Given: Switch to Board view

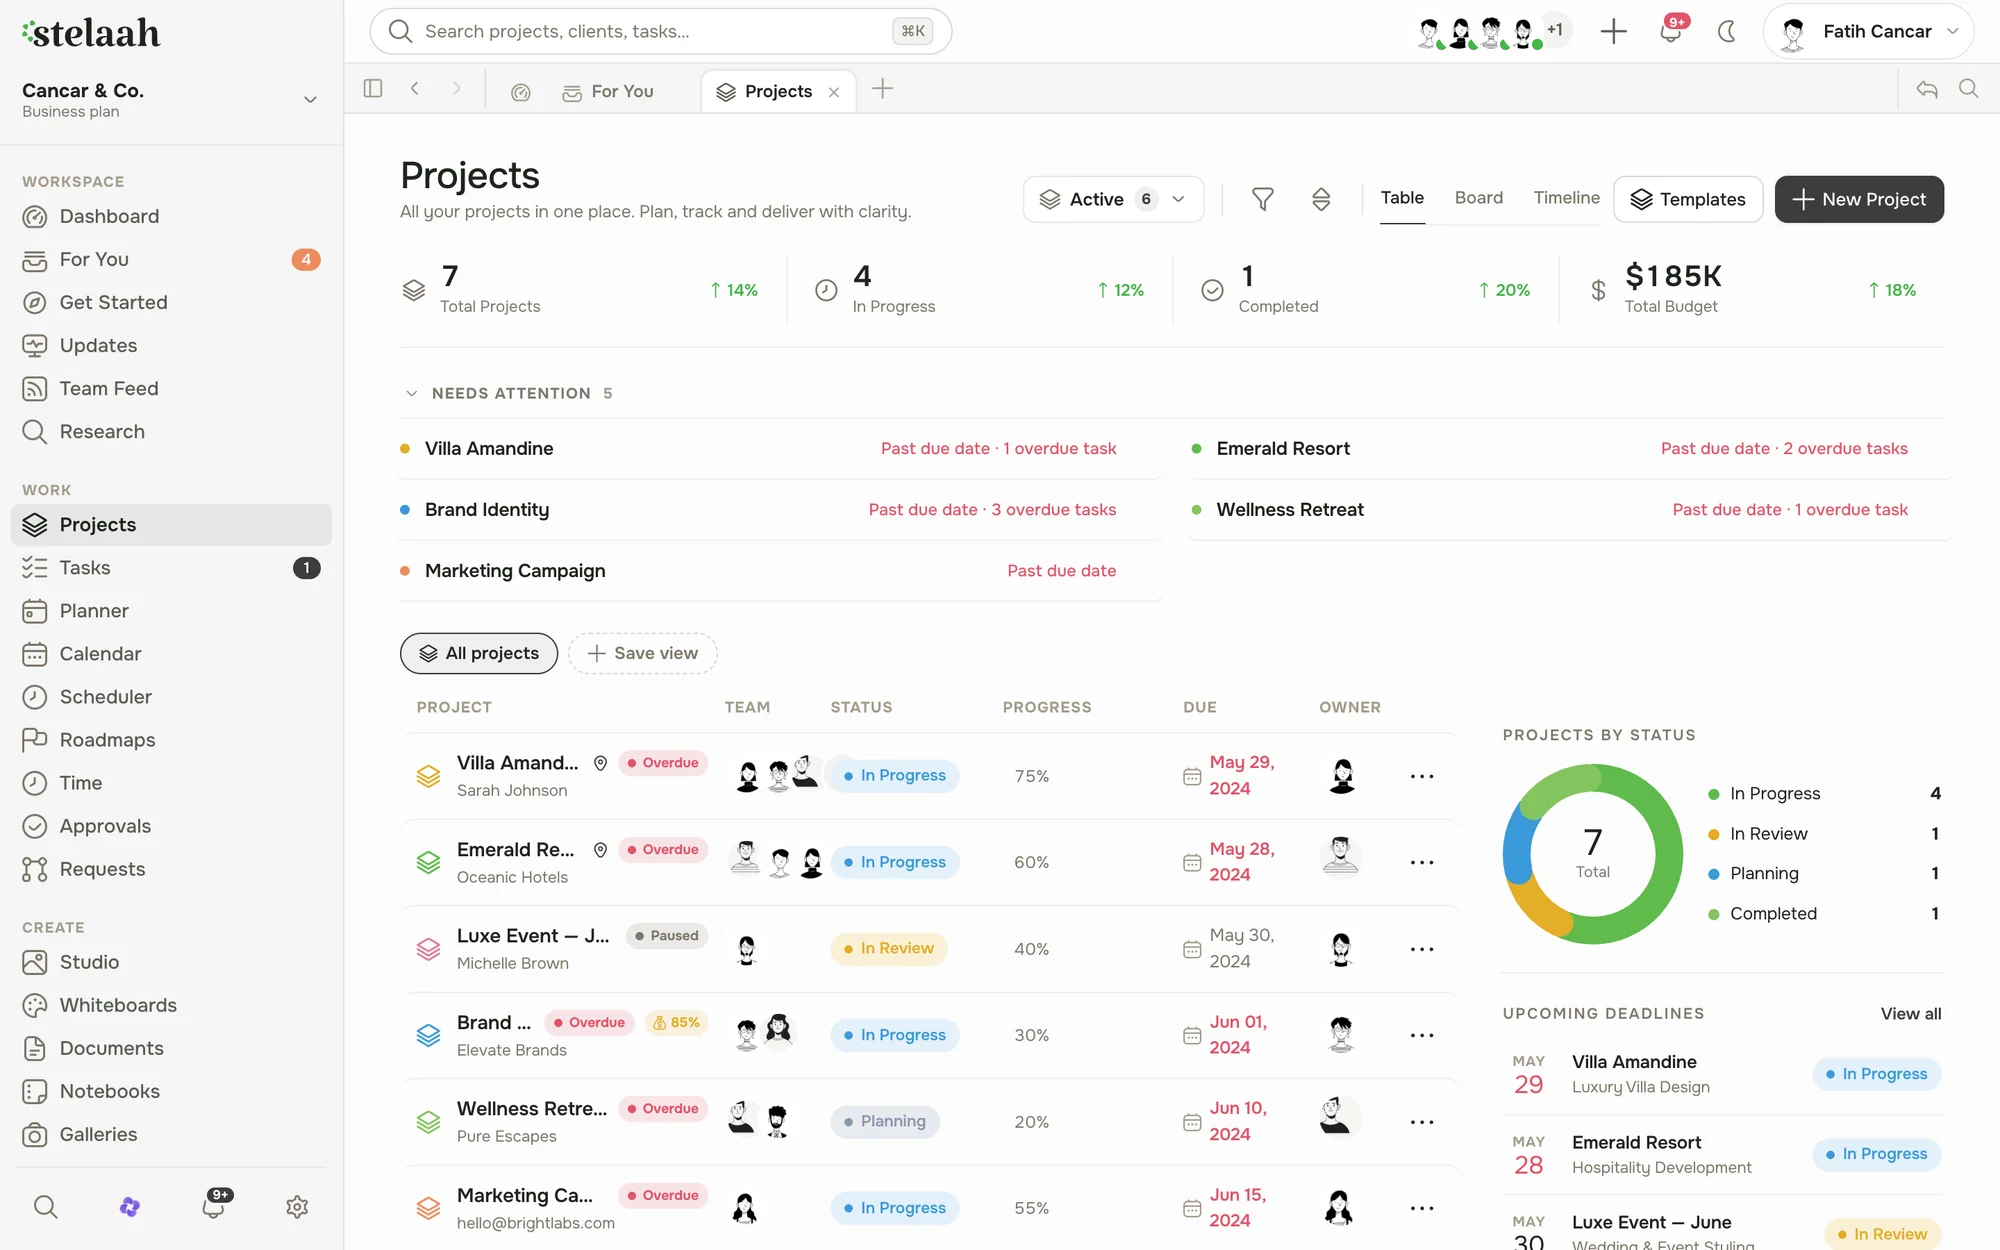Looking at the screenshot, I should point(1478,198).
